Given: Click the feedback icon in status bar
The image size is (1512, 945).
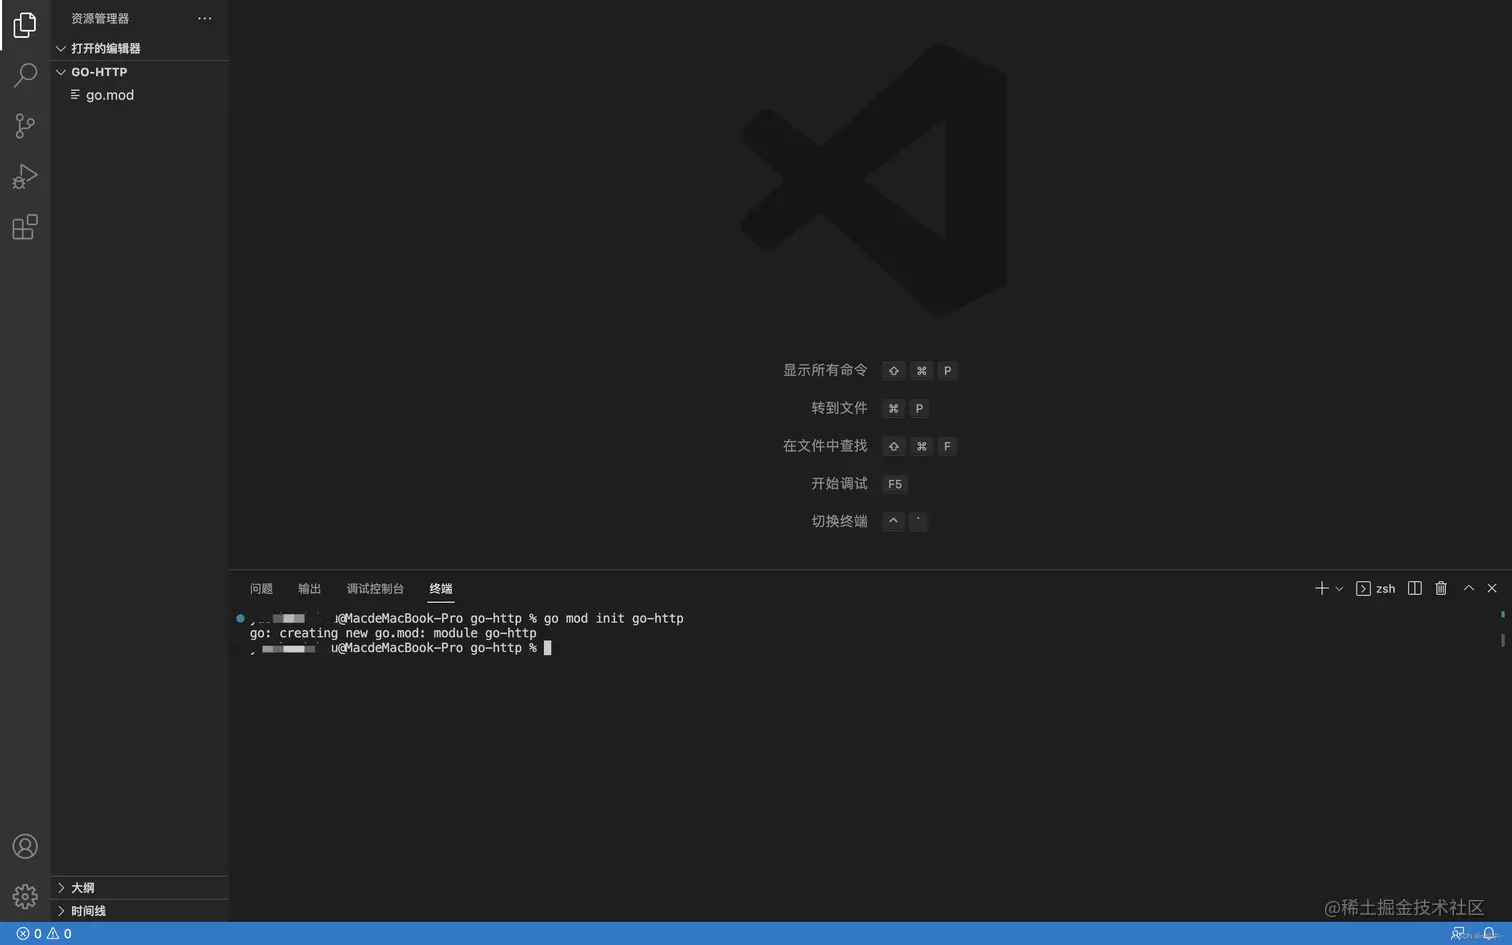Looking at the screenshot, I should [1458, 934].
